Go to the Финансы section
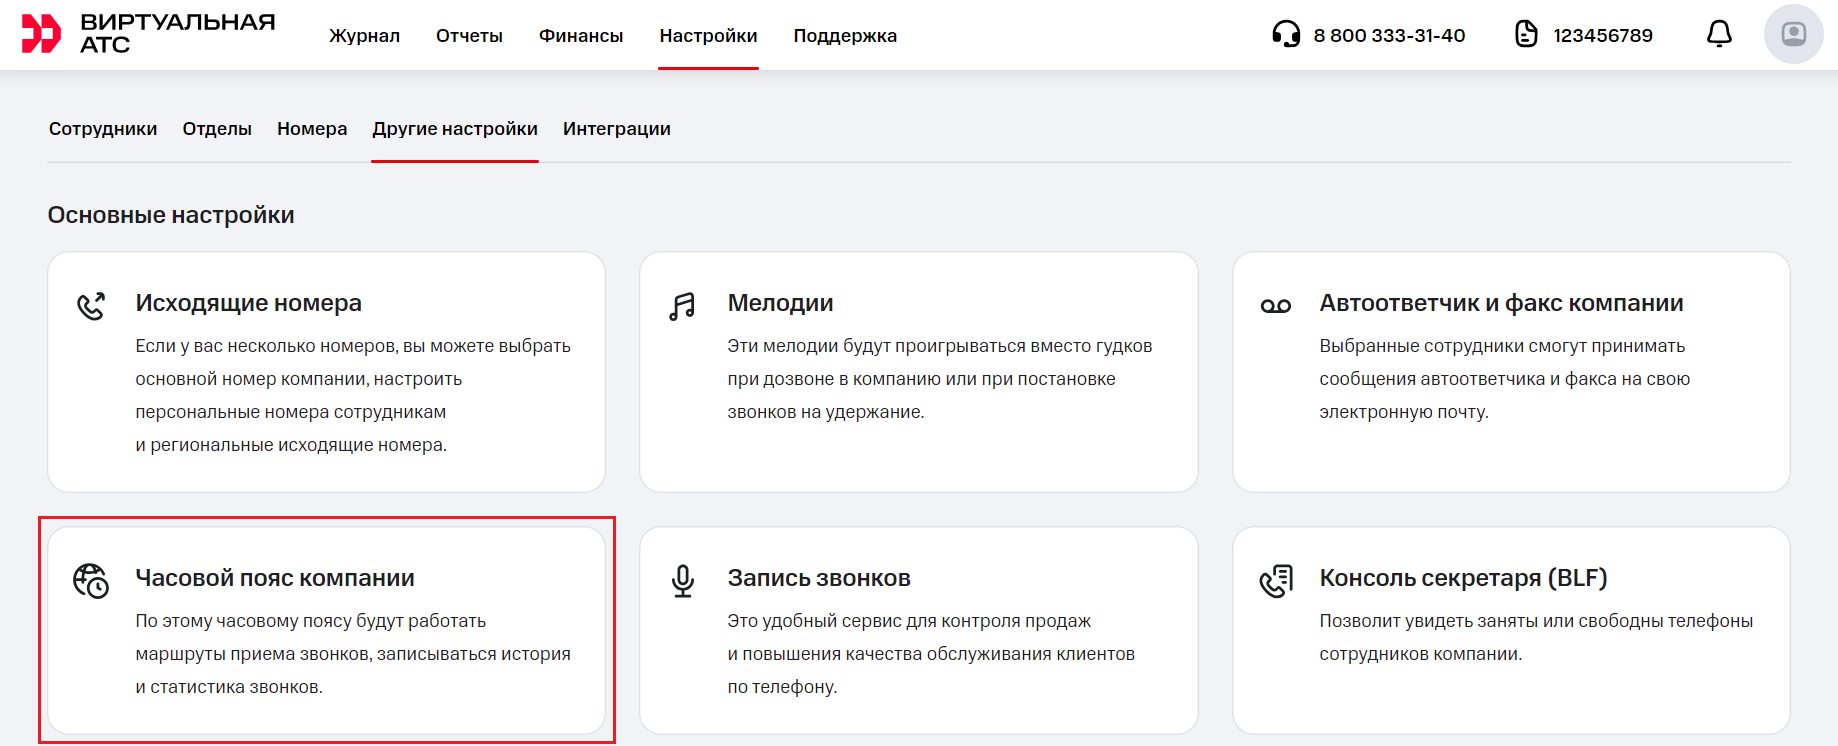Image resolution: width=1838 pixels, height=746 pixels. pos(581,36)
